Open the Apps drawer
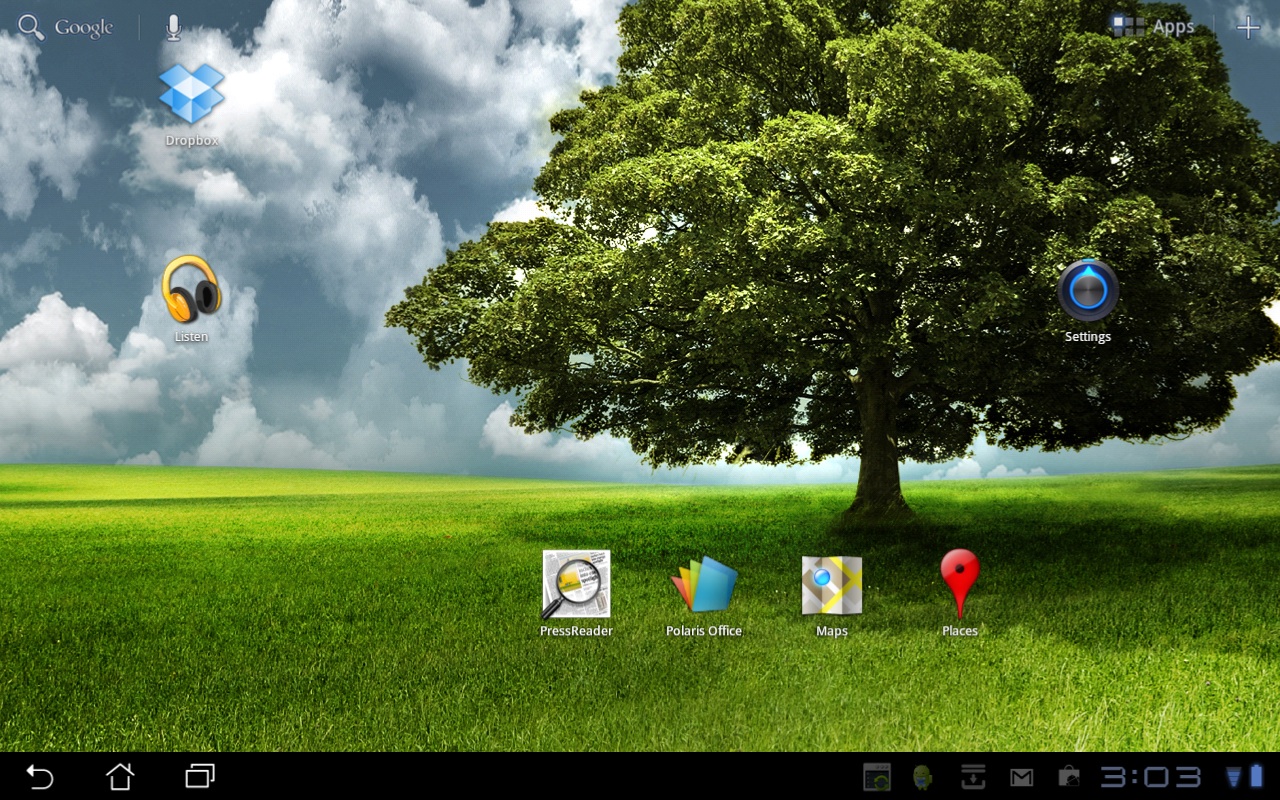The height and width of the screenshot is (800, 1280). [1154, 27]
